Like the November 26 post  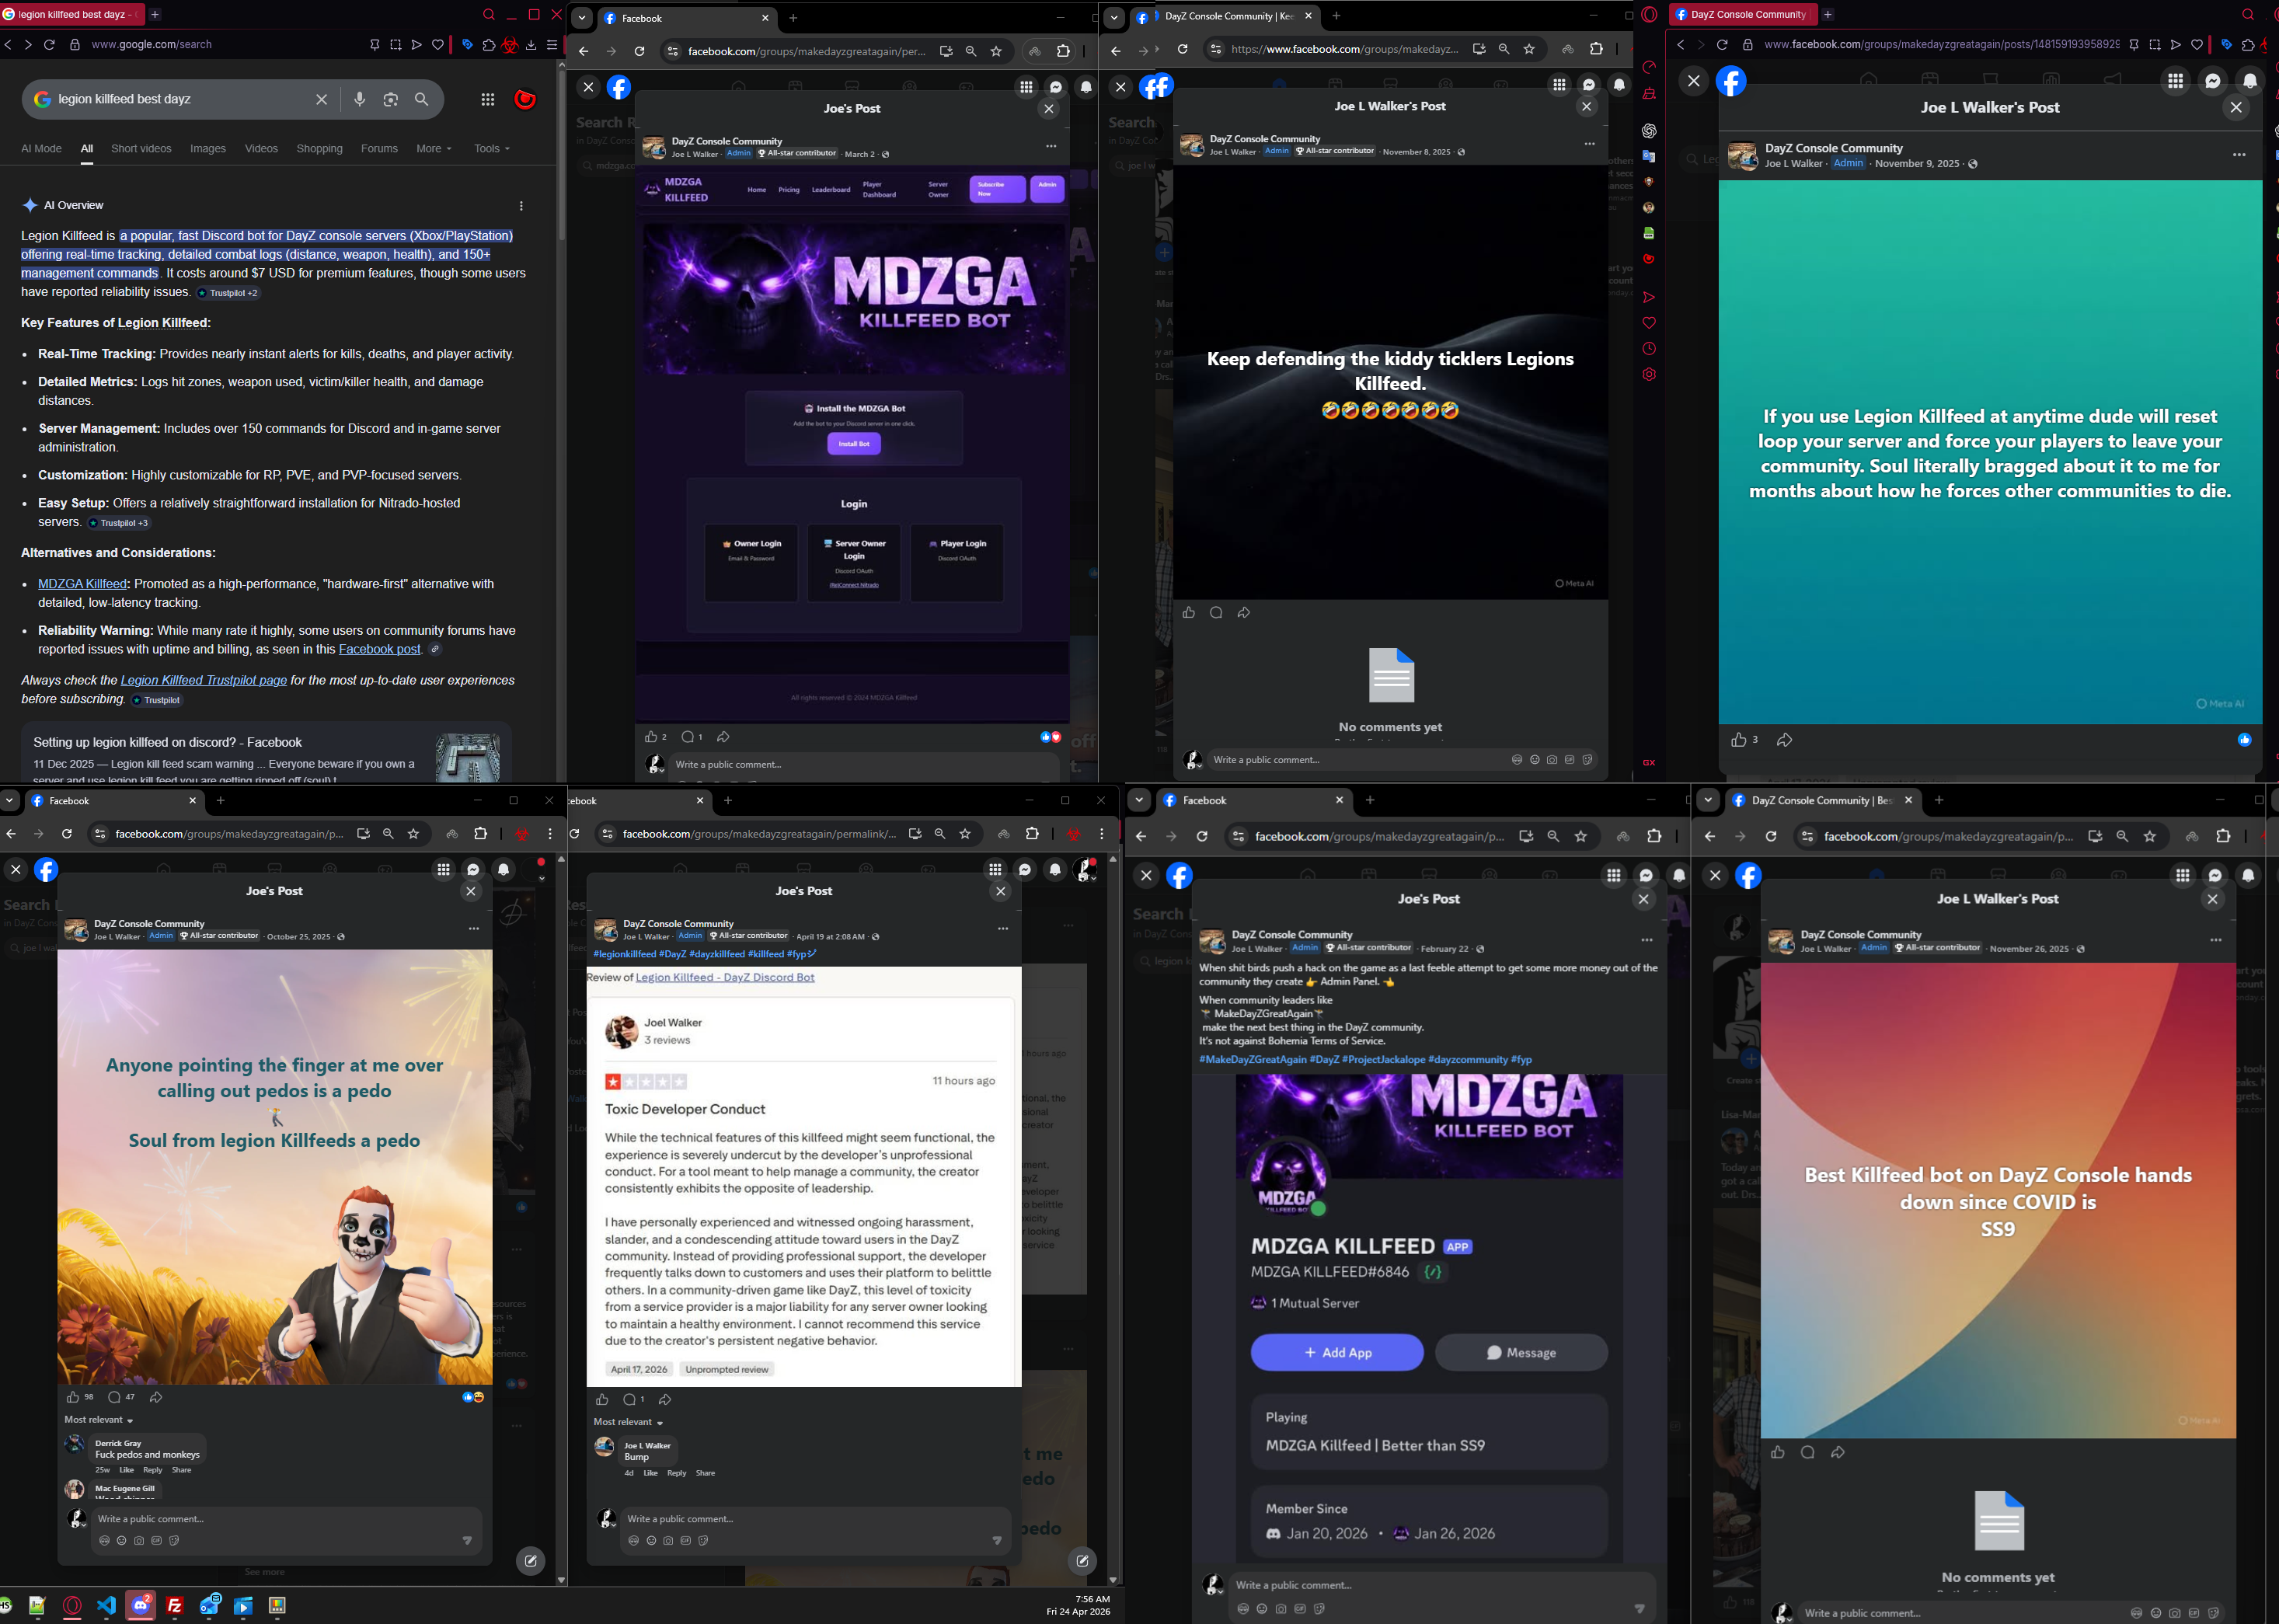pos(1777,1453)
